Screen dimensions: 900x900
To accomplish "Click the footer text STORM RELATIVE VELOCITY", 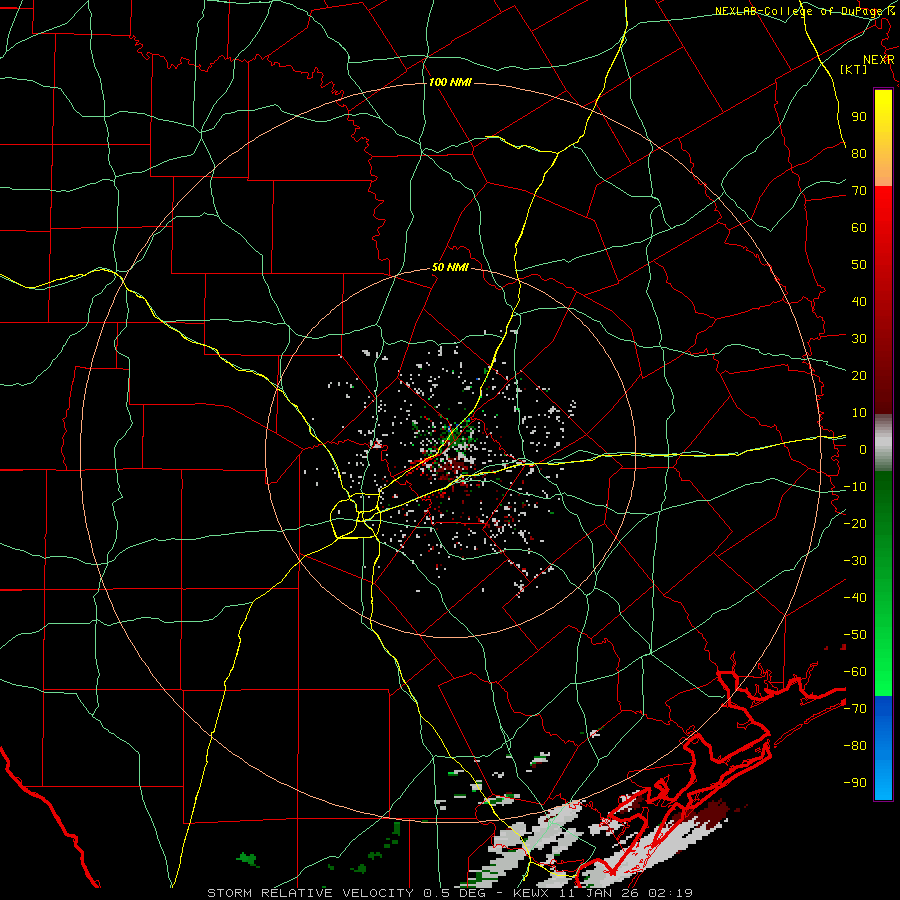I will pos(310,893).
